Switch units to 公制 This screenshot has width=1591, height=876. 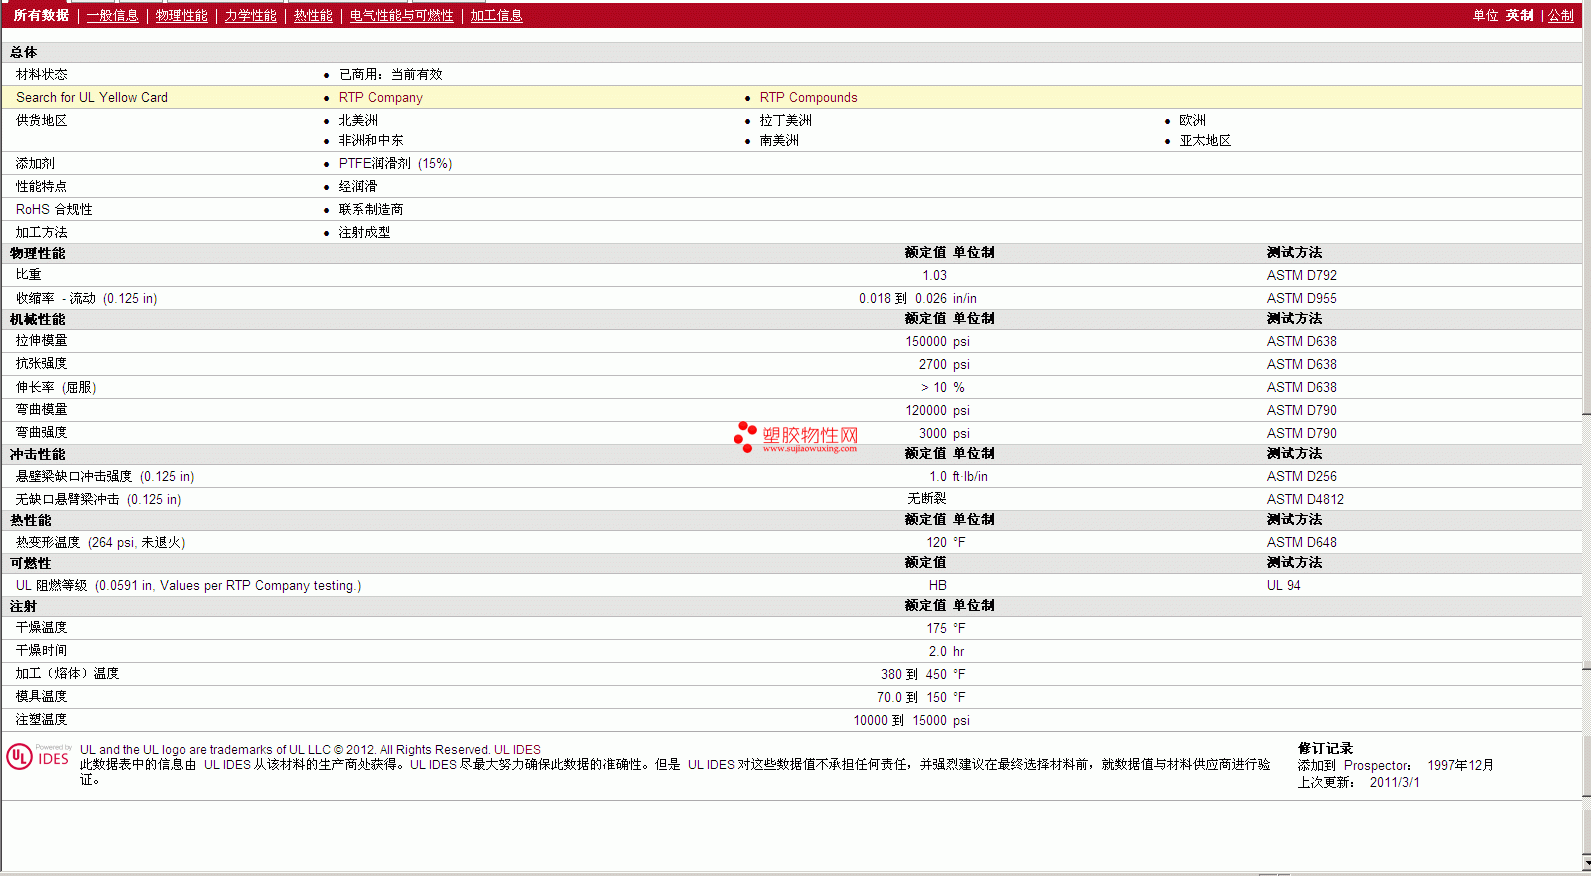pyautogui.click(x=1561, y=16)
